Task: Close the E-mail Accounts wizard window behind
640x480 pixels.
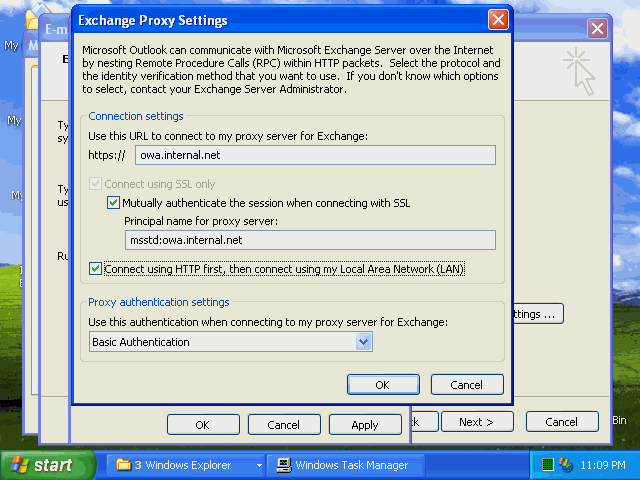Action: (x=597, y=29)
